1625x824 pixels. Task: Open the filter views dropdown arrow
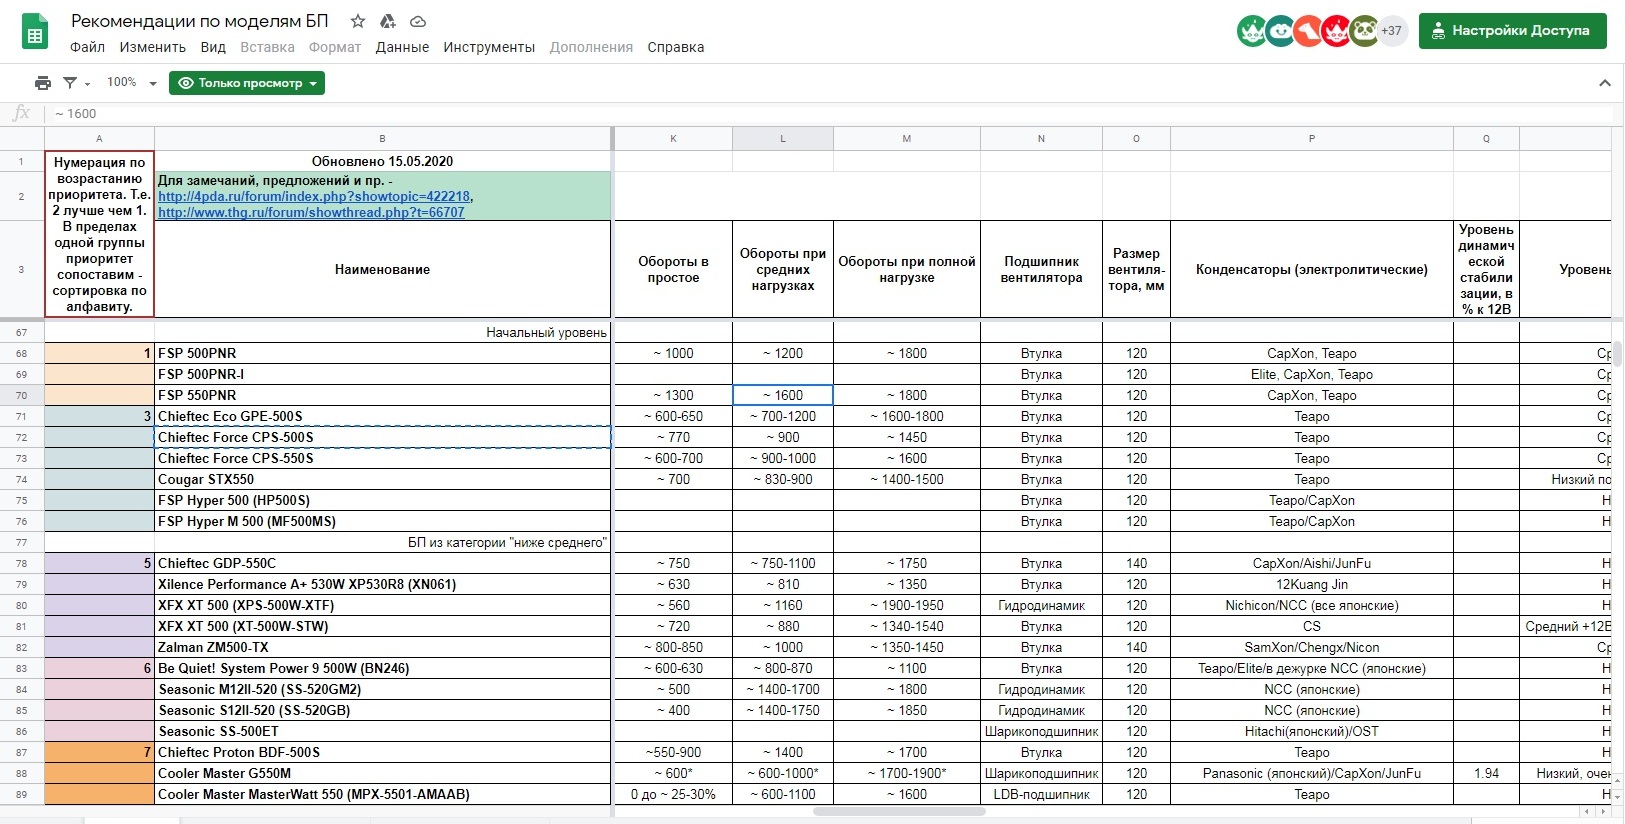point(87,84)
